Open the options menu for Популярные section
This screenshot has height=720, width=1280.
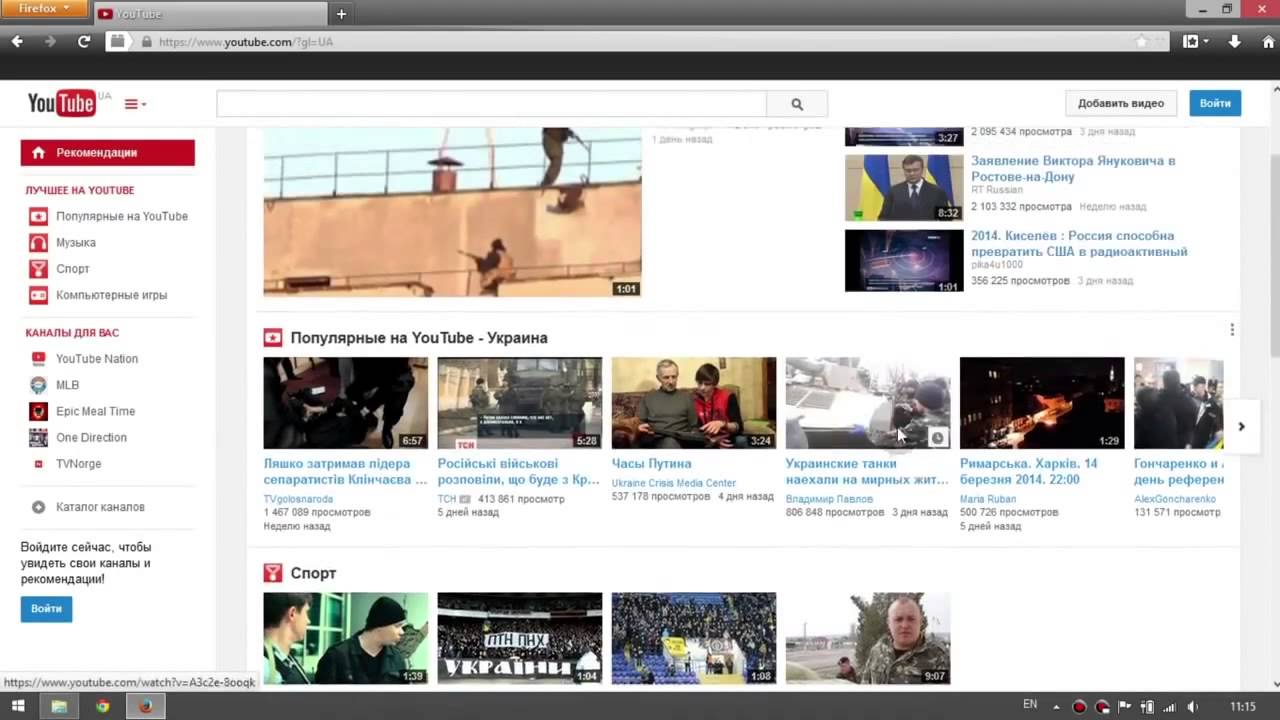tap(1232, 330)
